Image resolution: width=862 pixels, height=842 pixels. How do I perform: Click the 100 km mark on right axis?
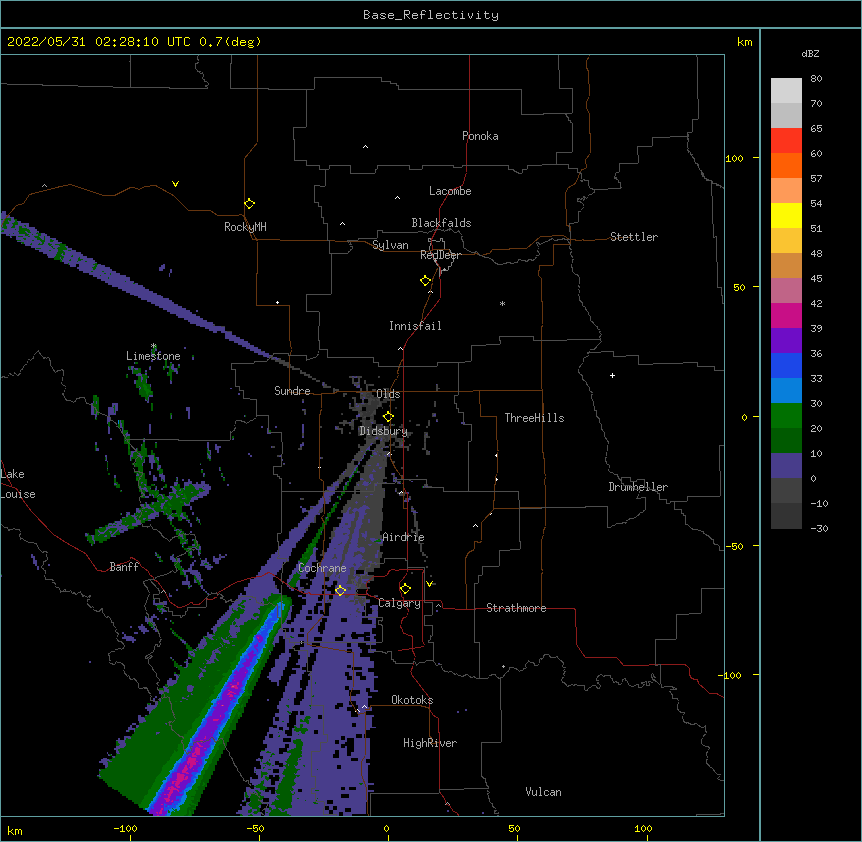click(x=734, y=158)
